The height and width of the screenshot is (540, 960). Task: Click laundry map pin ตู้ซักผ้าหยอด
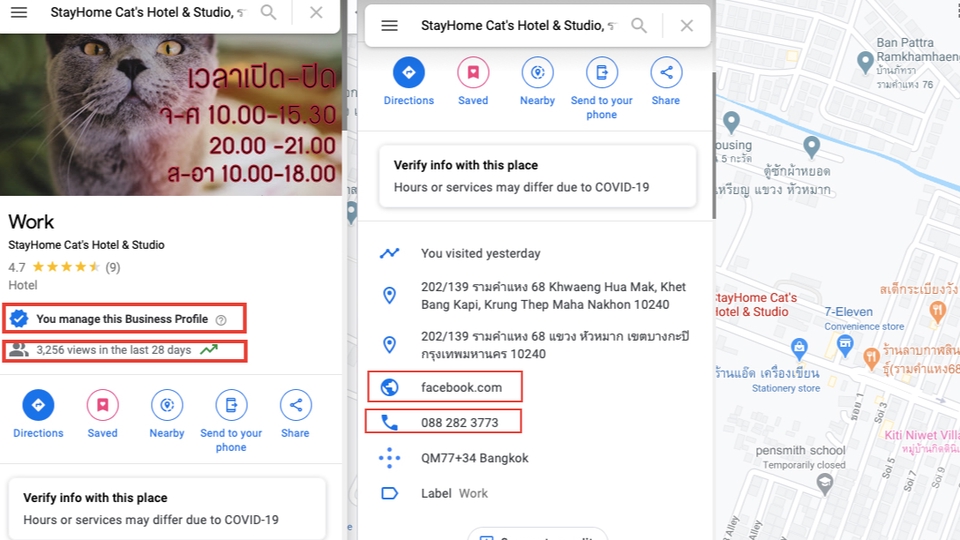pos(811,147)
